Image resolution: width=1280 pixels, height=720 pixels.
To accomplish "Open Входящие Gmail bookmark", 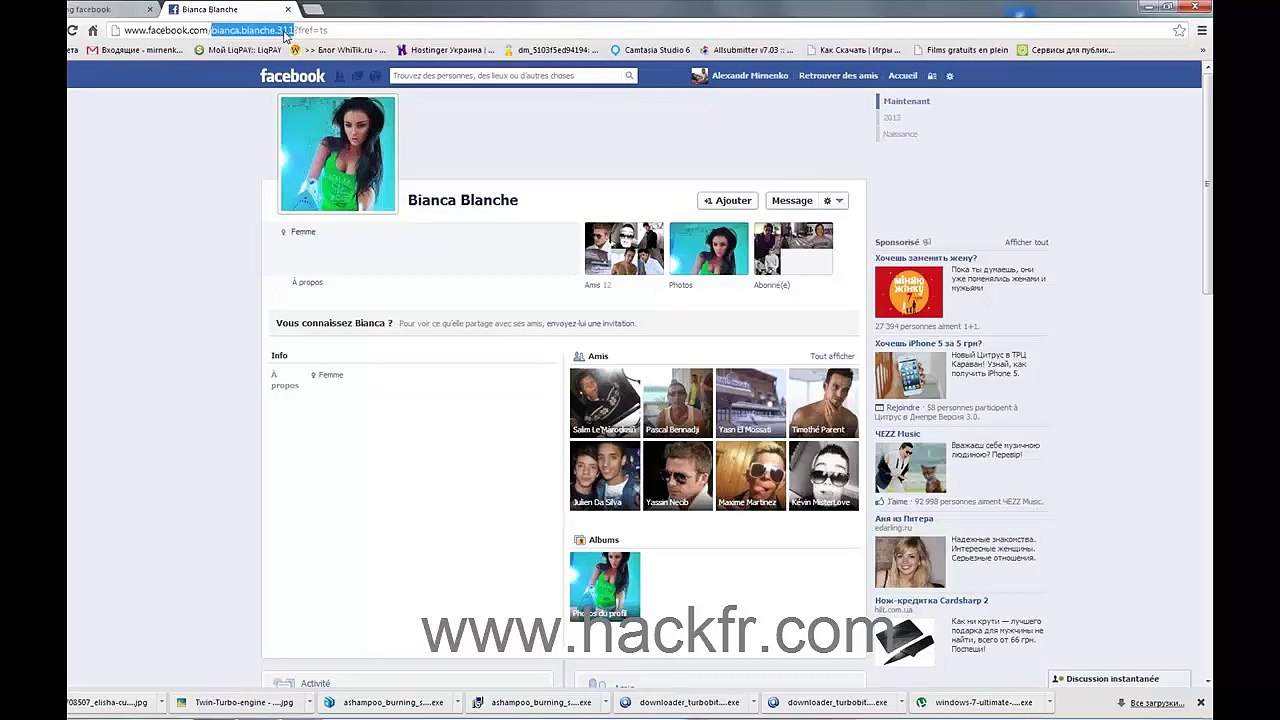I will pos(135,50).
